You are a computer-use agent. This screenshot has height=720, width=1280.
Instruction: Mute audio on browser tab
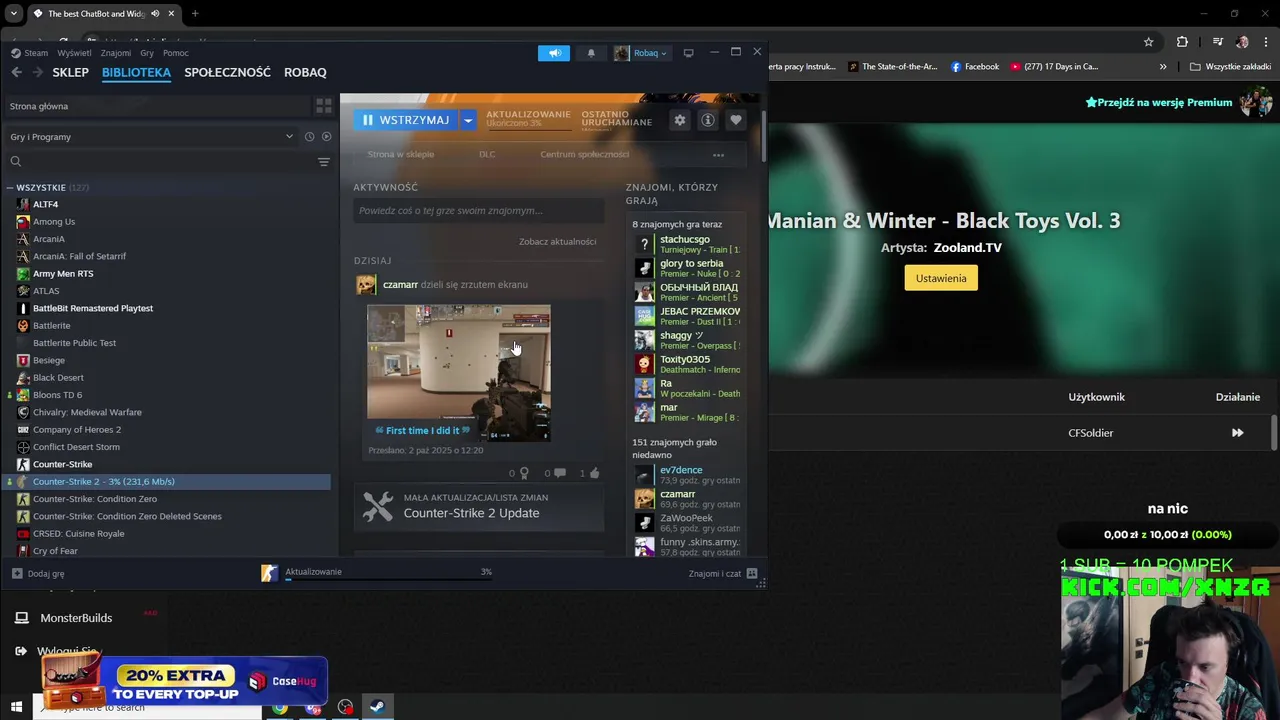[x=155, y=14]
